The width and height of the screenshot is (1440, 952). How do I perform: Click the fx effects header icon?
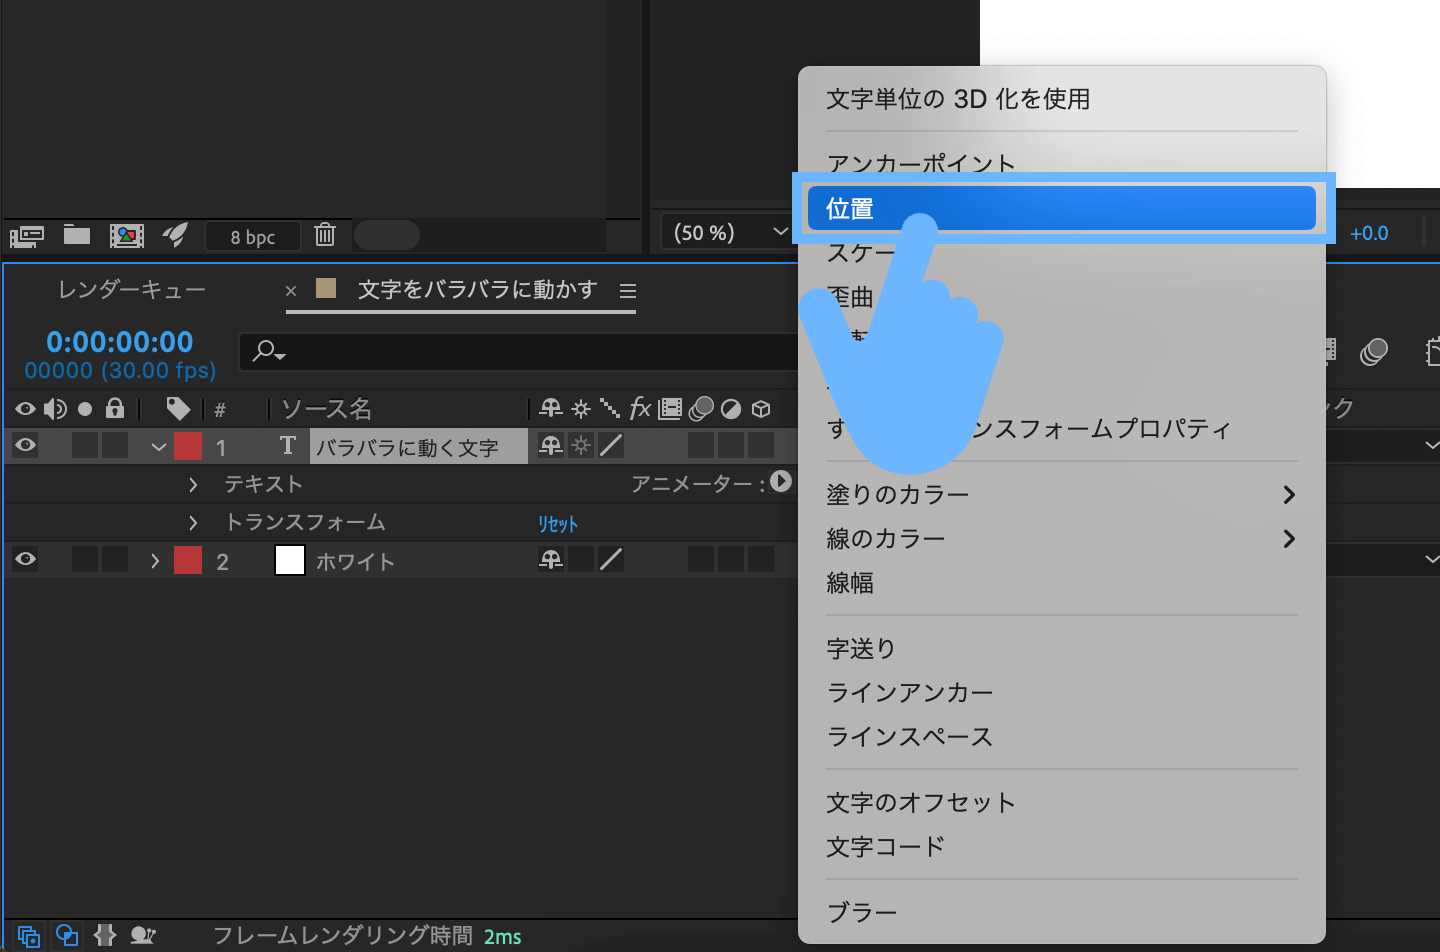pos(640,408)
